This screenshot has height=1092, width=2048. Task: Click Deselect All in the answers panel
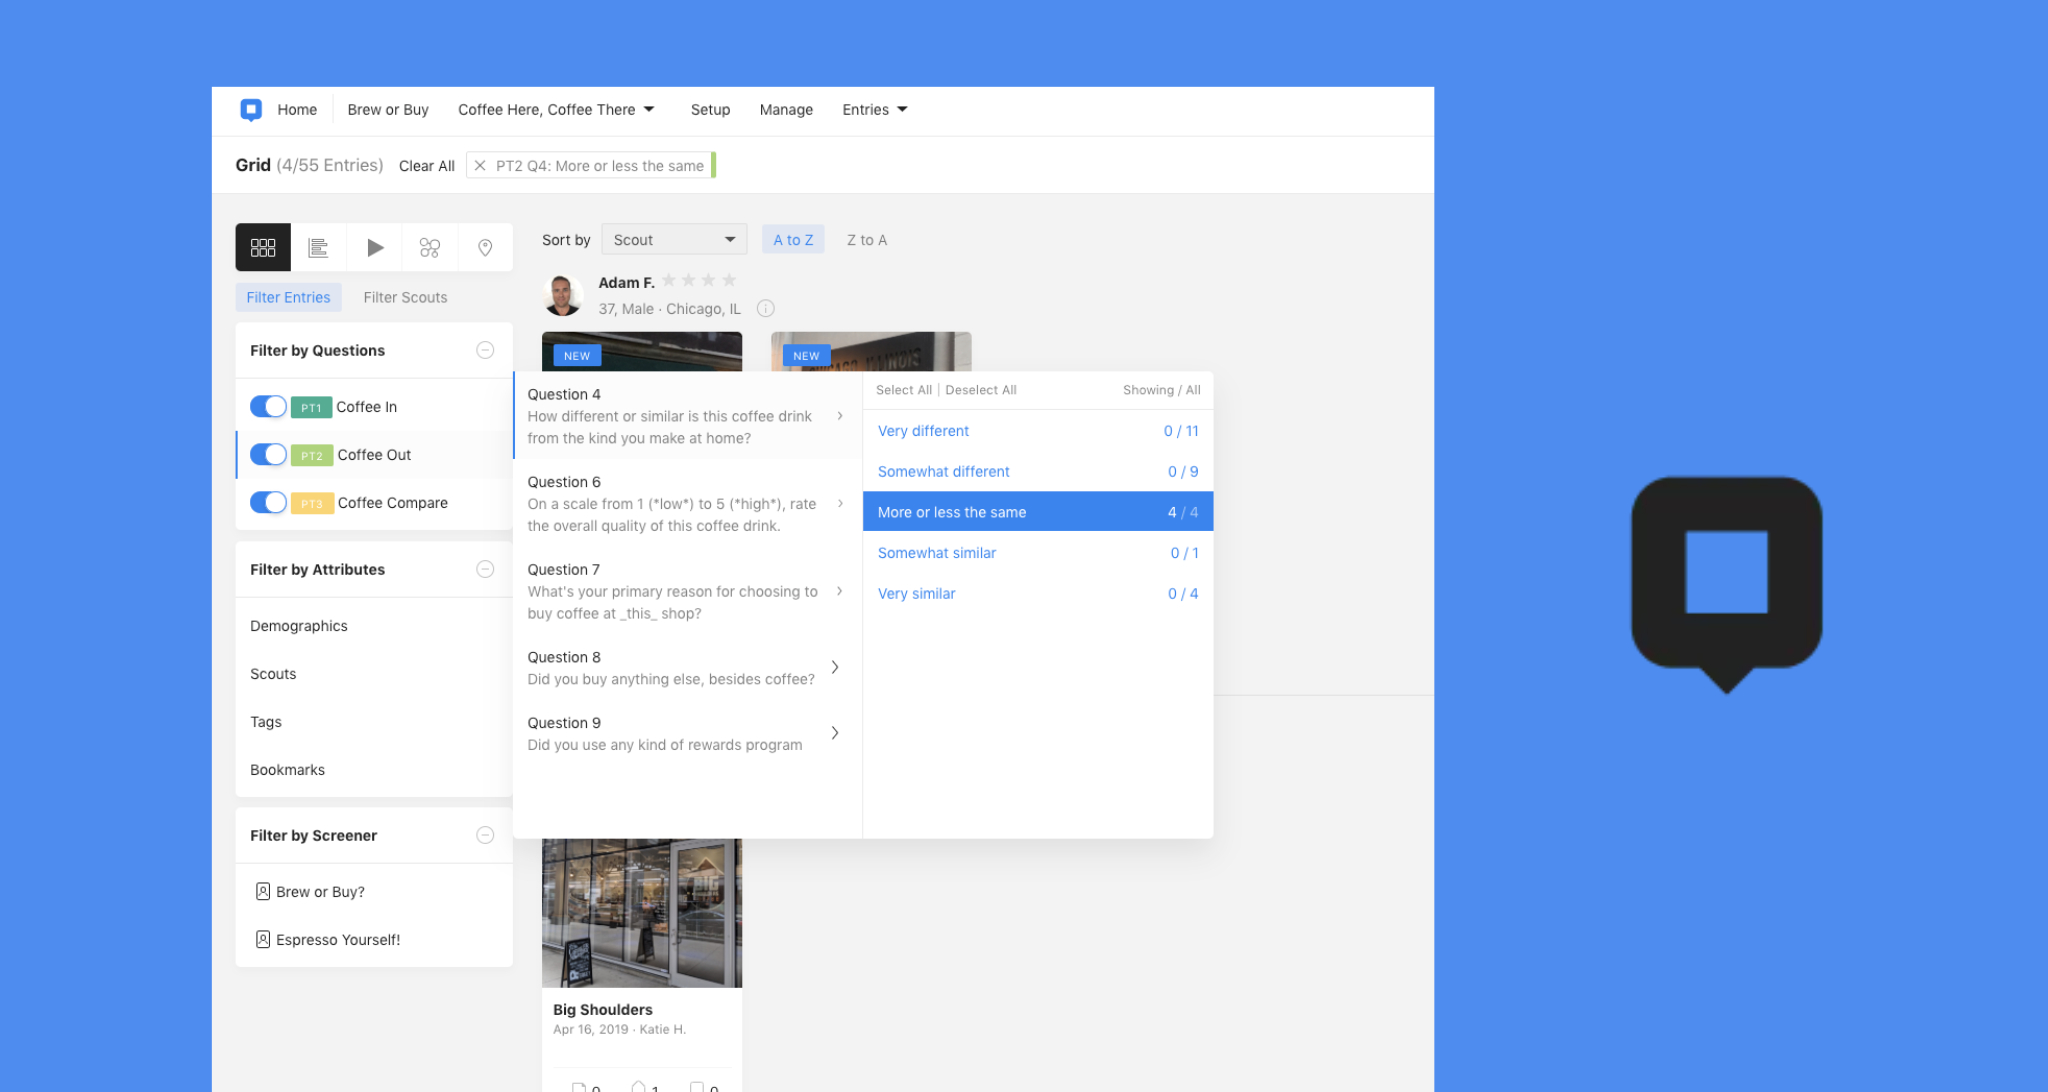click(980, 390)
